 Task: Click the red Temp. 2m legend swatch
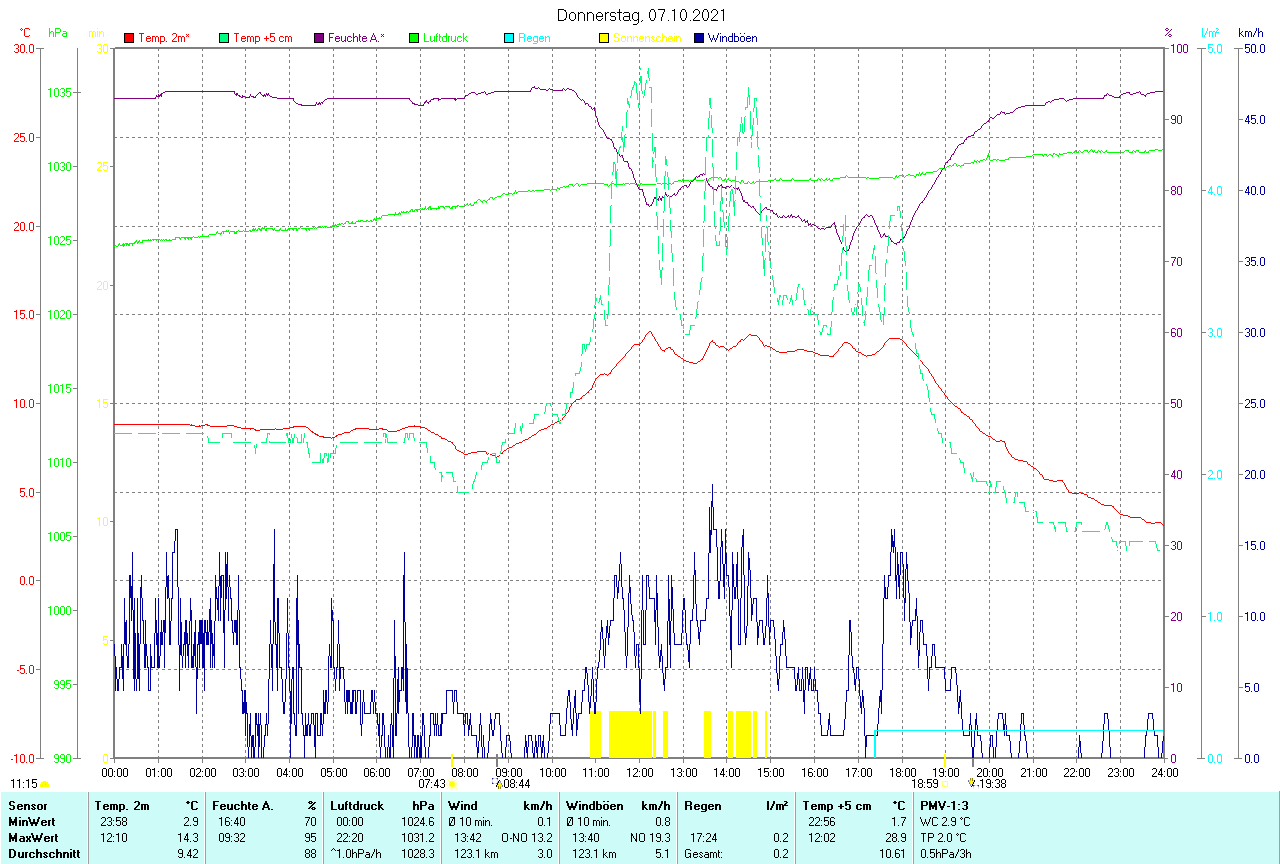pos(129,38)
